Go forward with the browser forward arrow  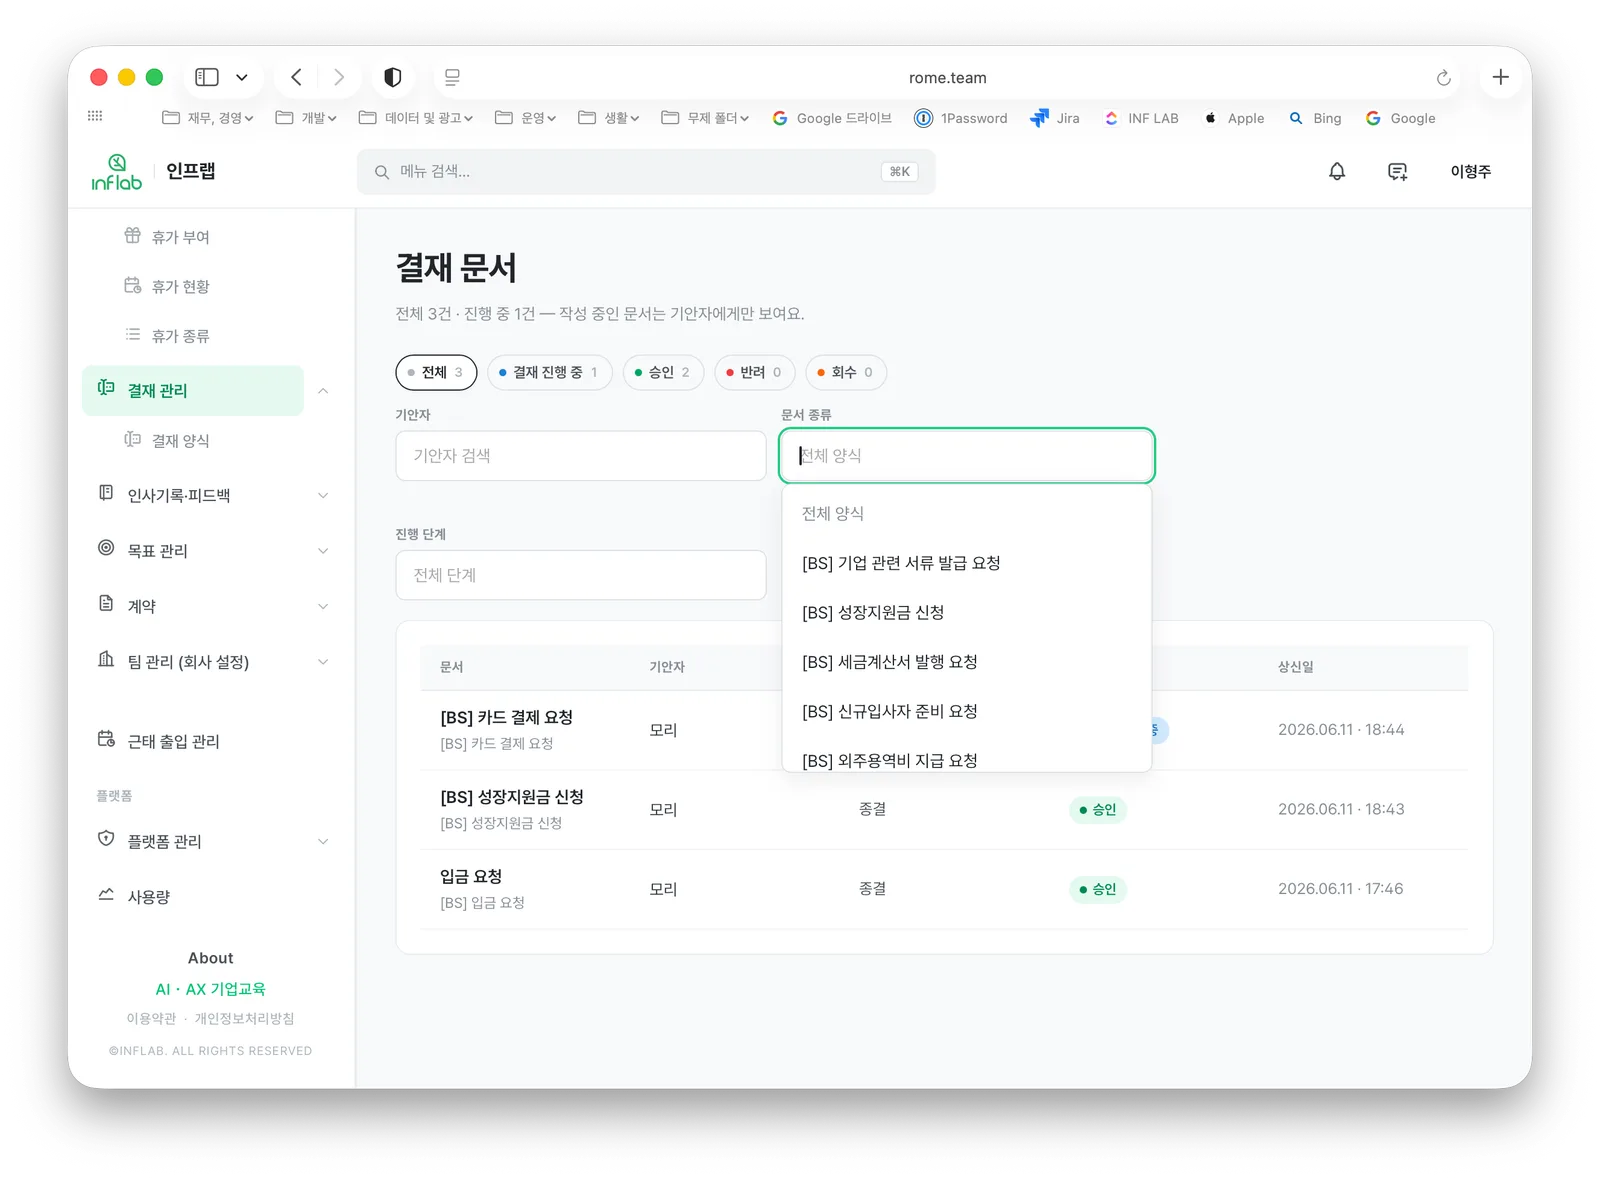pos(339,77)
